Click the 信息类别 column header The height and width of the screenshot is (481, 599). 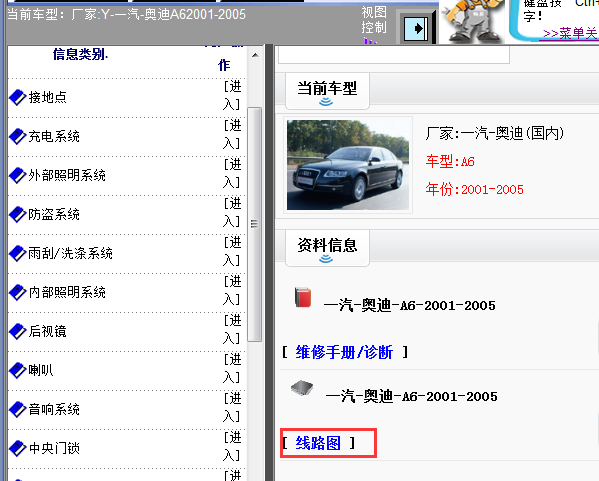[80, 54]
